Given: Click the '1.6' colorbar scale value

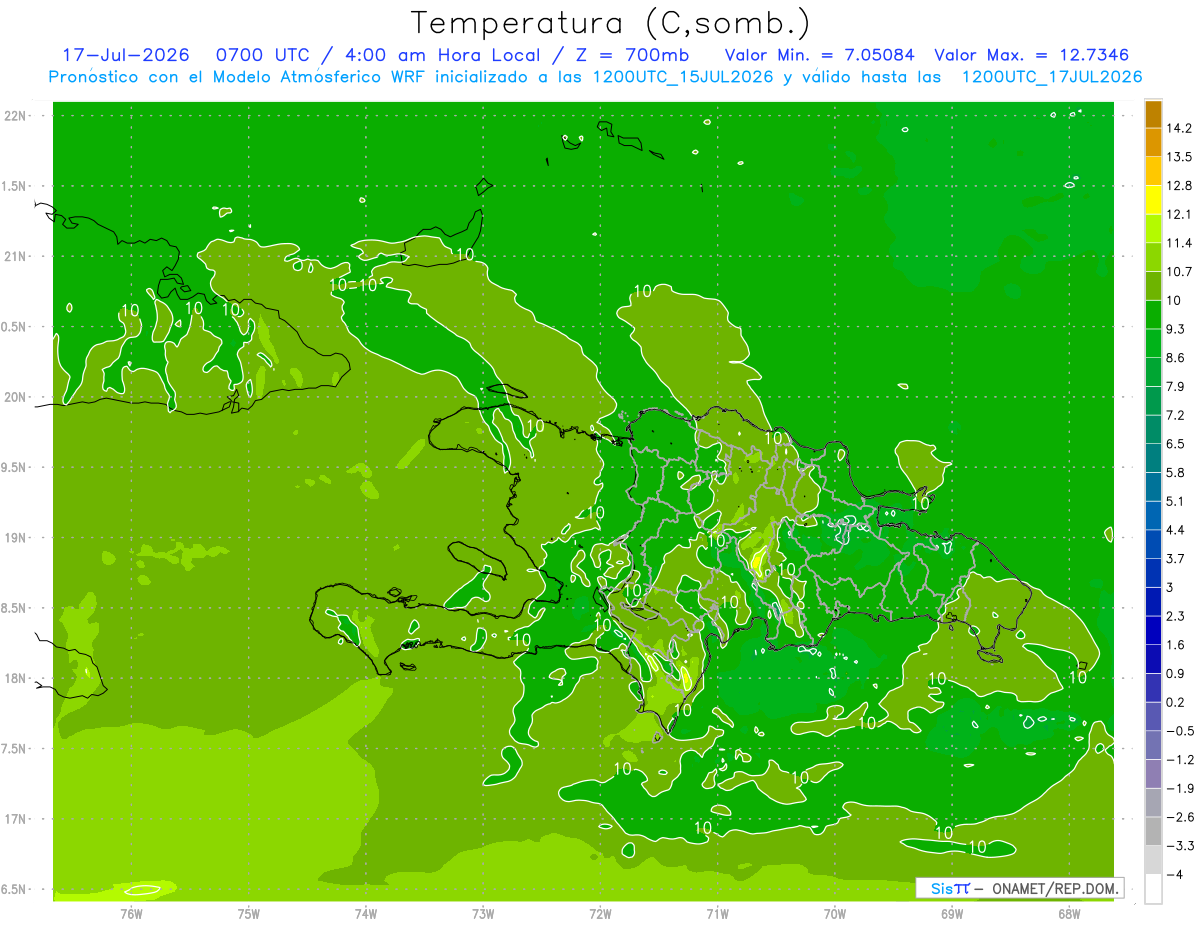Looking at the screenshot, I should point(1176,644).
